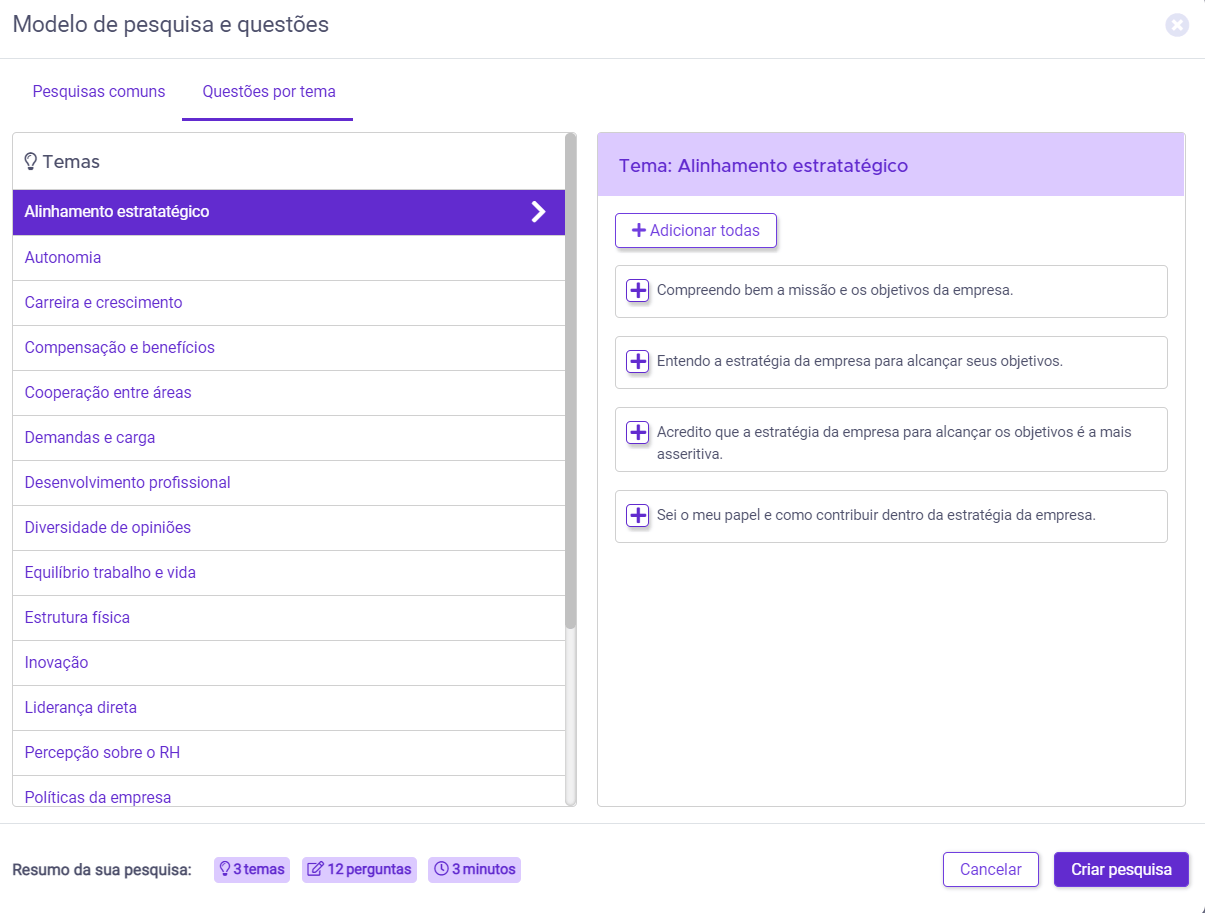1205x913 pixels.
Task: Switch to the Pesquisas comuns tab
Action: 99,92
